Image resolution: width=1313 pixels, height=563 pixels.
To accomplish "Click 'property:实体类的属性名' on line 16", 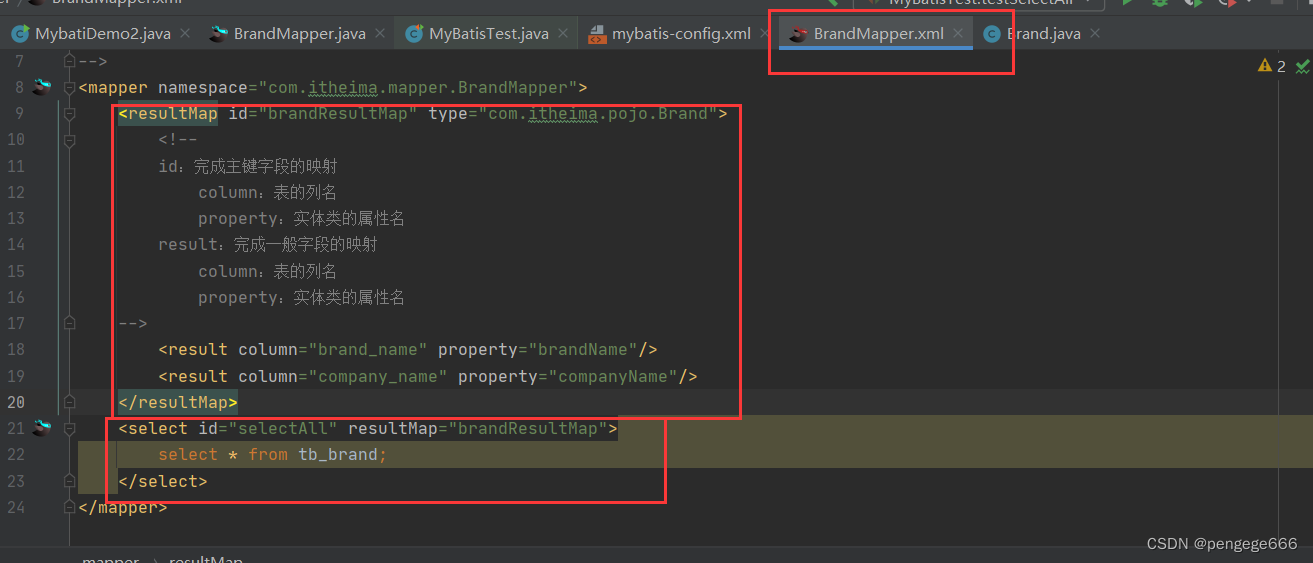I will point(301,297).
